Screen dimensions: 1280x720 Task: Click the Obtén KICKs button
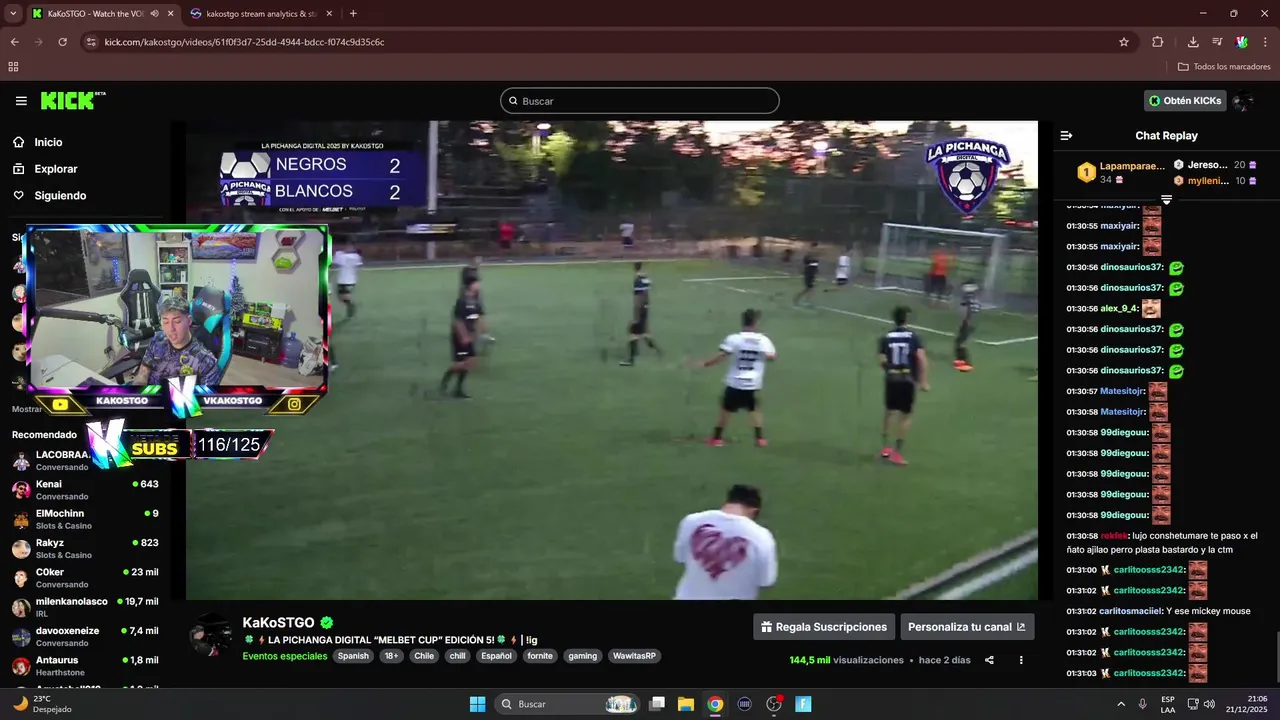pos(1185,101)
